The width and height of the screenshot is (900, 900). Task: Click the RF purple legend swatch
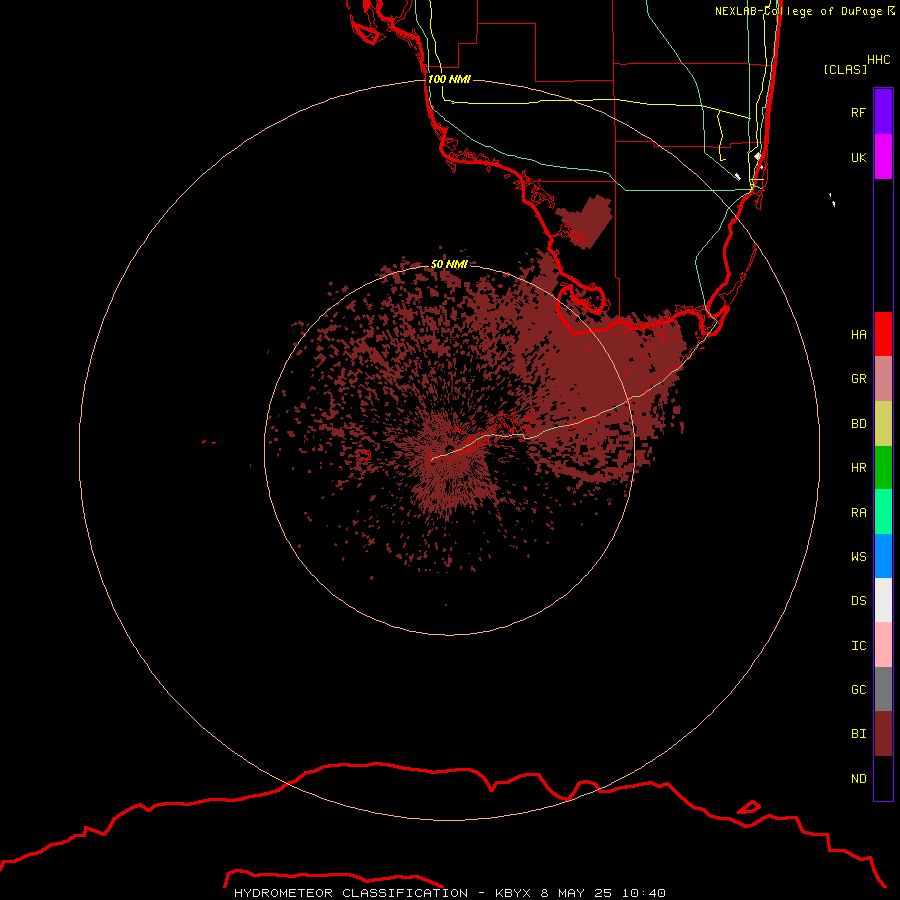(x=883, y=112)
